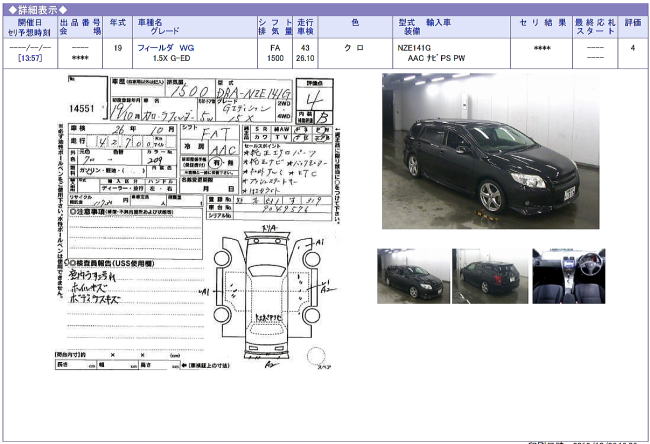This screenshot has width=650, height=444.
Task: Click the 1500 displacement value
Action: 275,58
